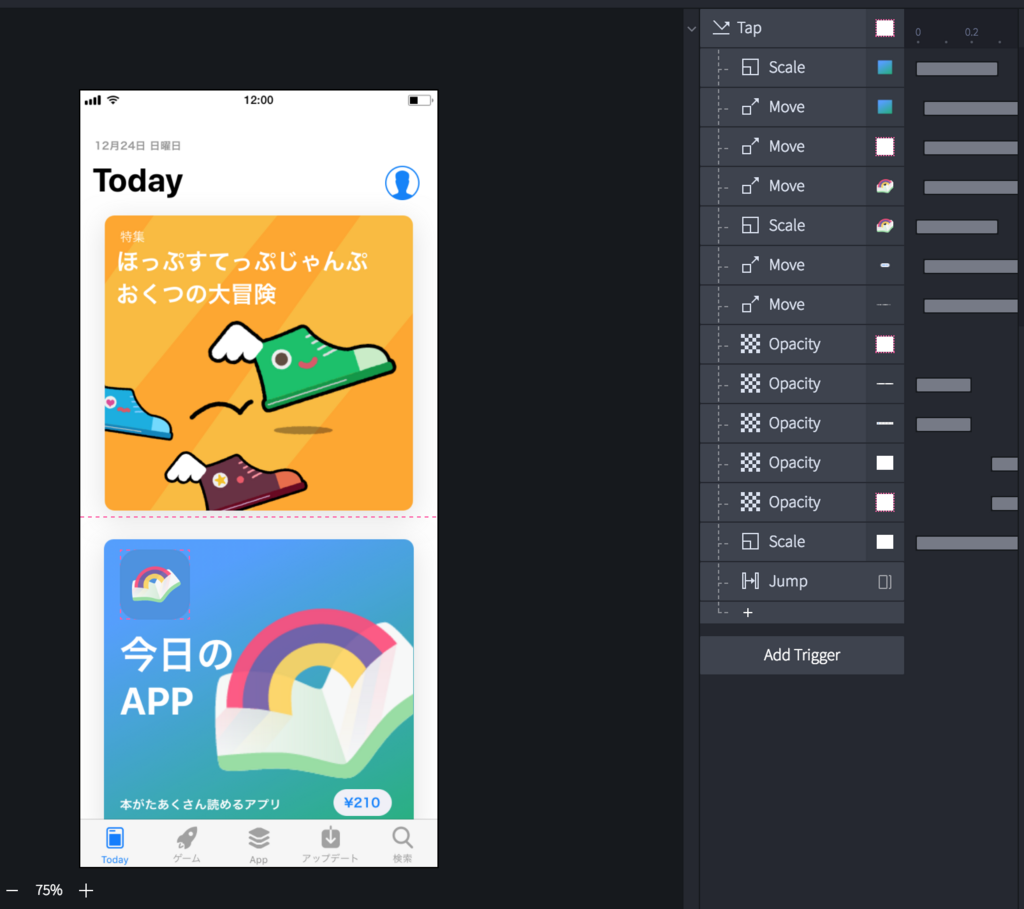This screenshot has height=909, width=1024.
Task: Select blue gradient thumbnail in the Move row
Action: tap(885, 106)
